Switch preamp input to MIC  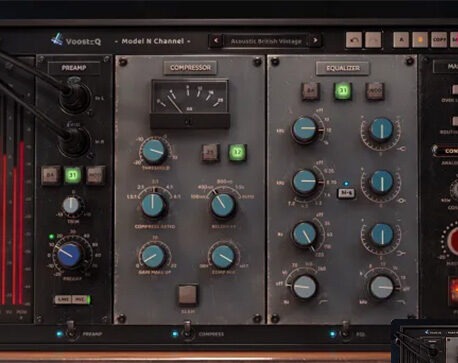click(x=80, y=300)
